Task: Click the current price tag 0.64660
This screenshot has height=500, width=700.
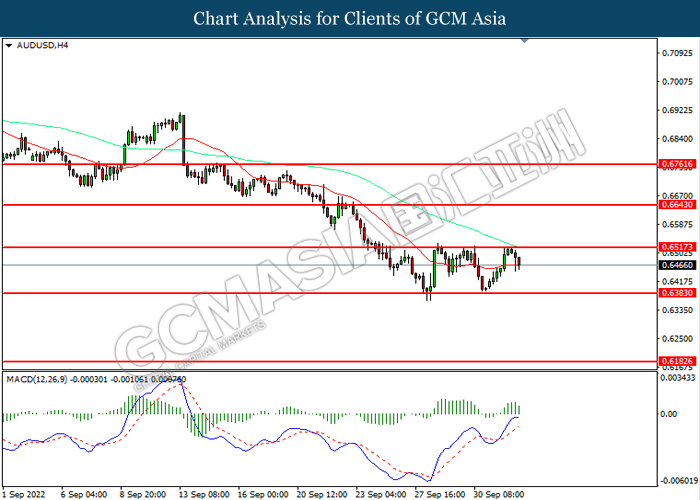Action: (x=677, y=265)
